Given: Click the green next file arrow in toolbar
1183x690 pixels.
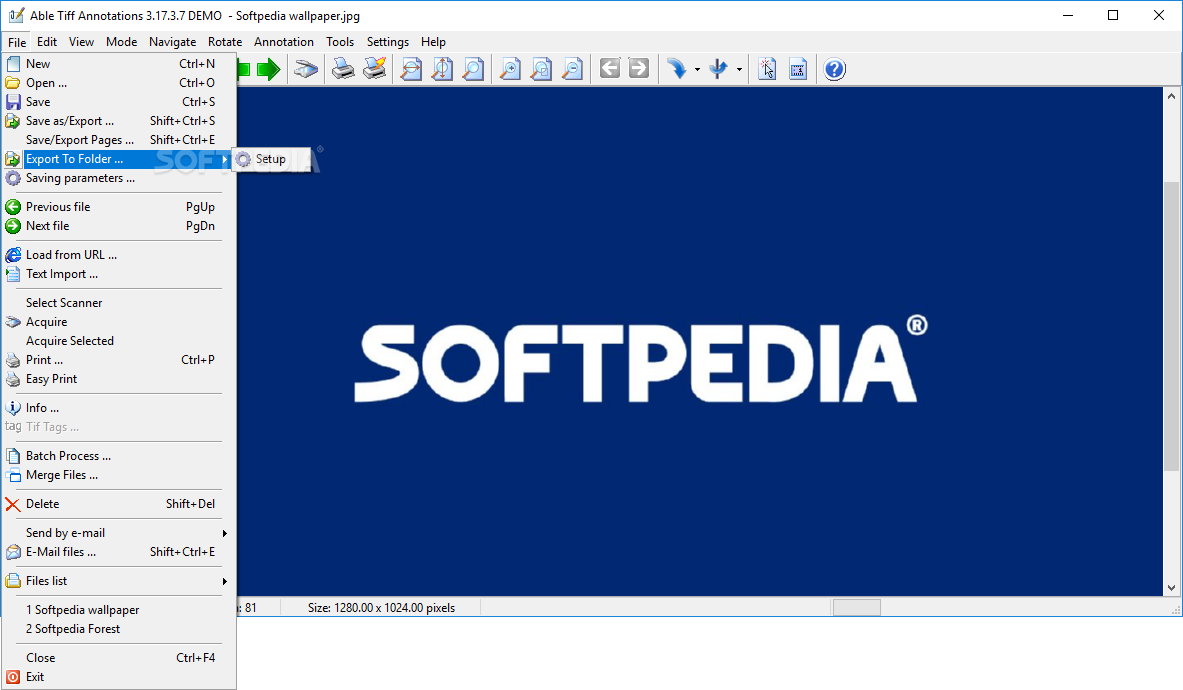Looking at the screenshot, I should coord(269,70).
